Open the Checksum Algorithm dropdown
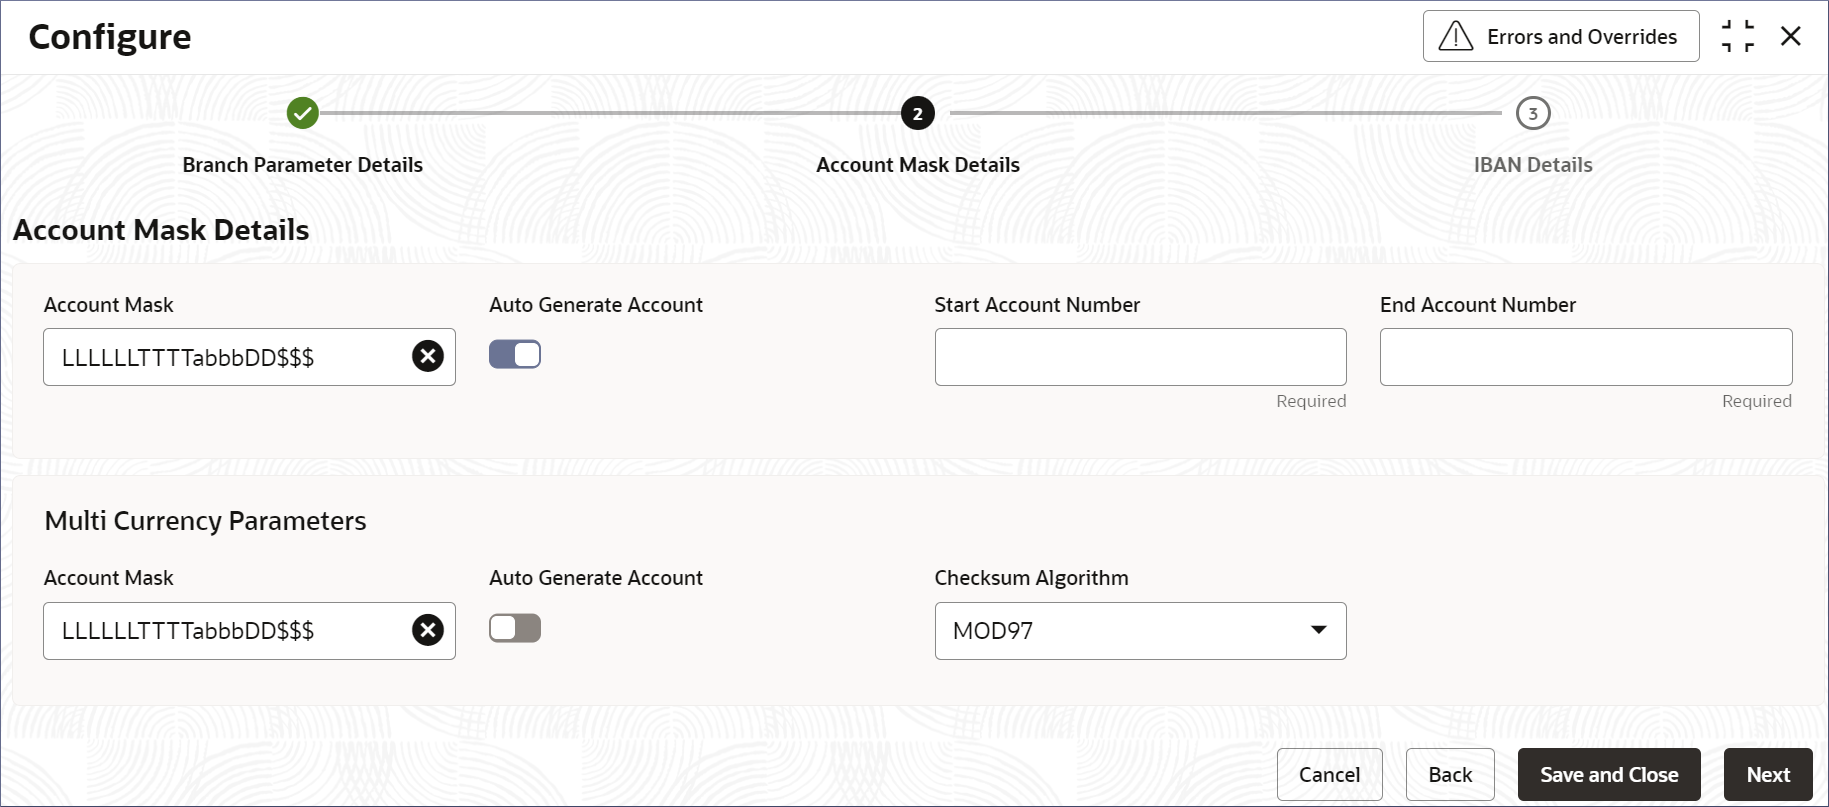 pos(1139,631)
